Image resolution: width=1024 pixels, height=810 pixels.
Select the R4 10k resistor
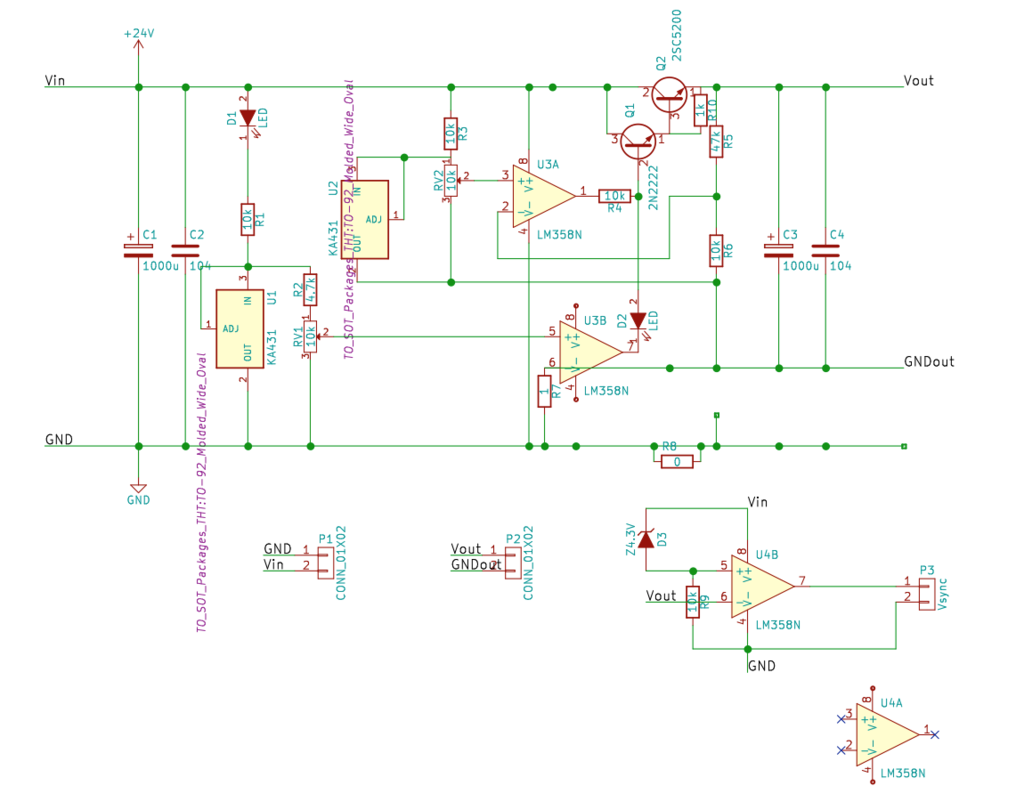coord(615,196)
